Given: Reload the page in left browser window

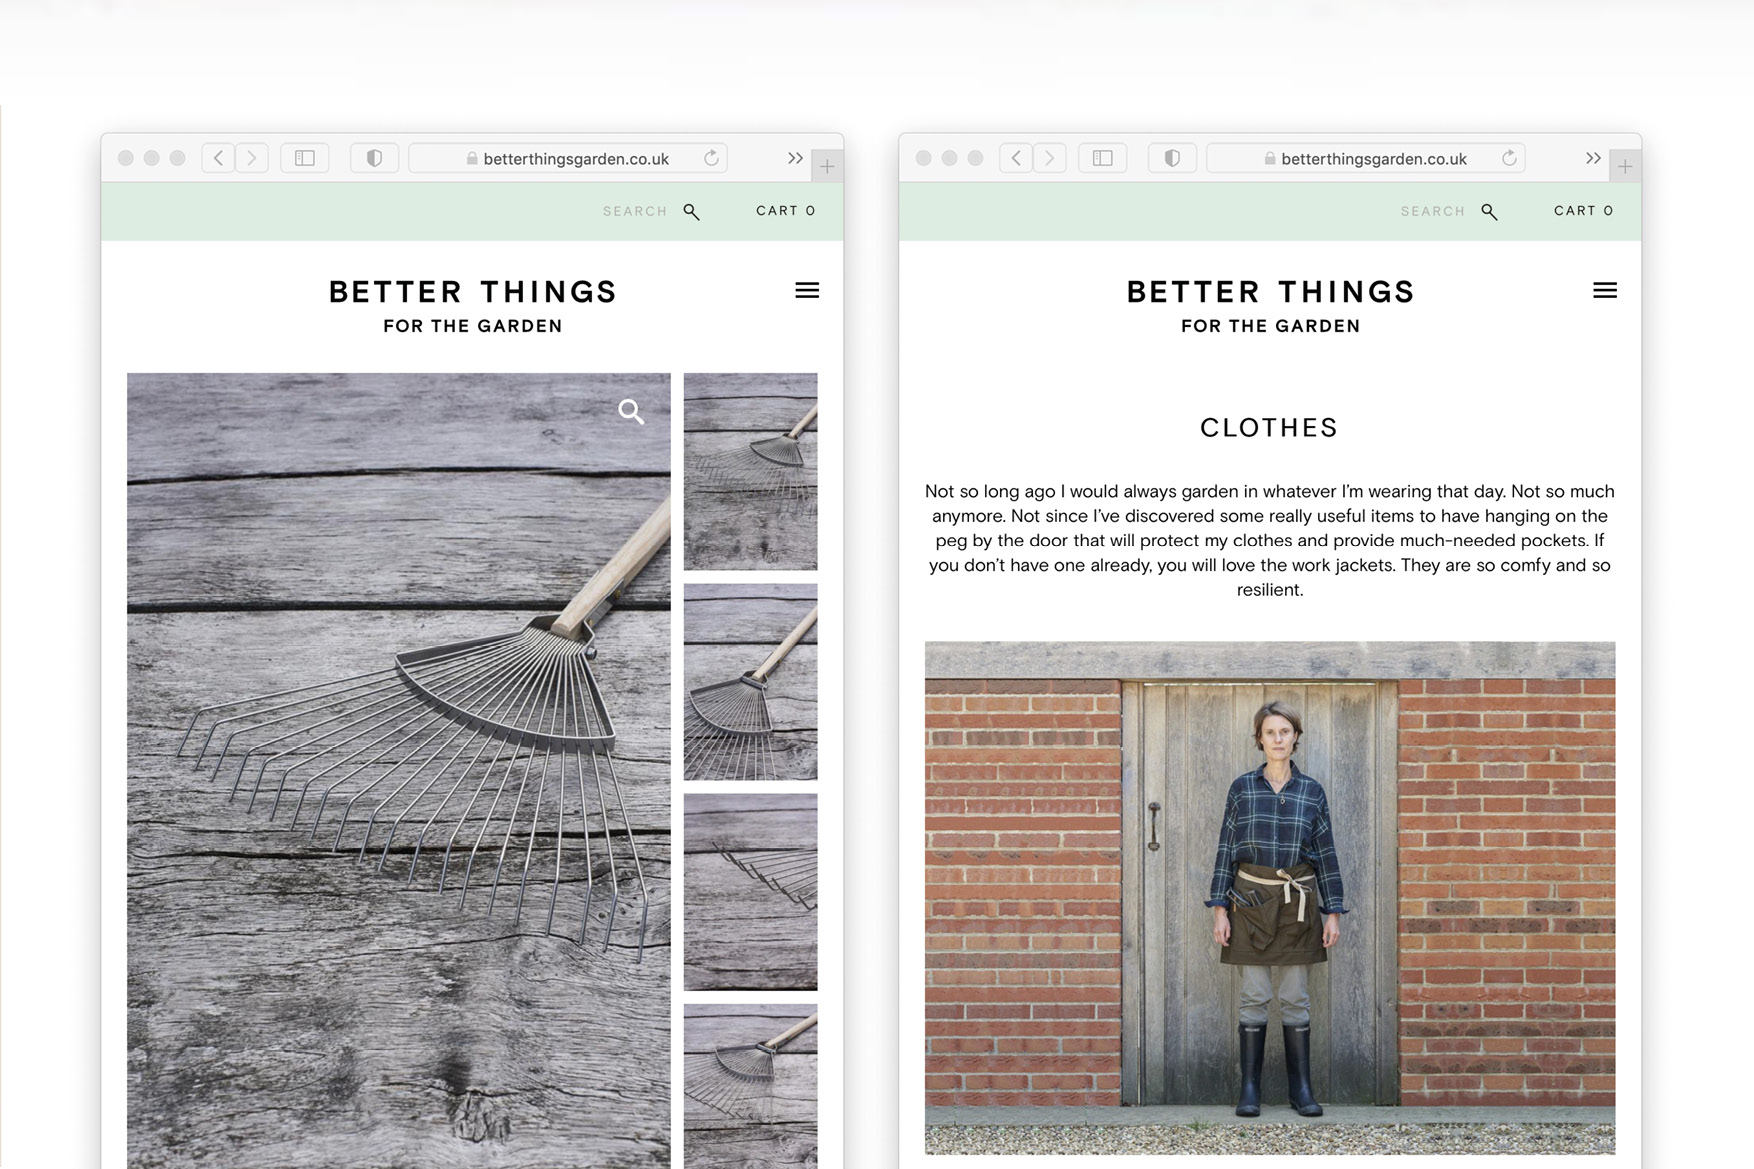Looking at the screenshot, I should [711, 158].
